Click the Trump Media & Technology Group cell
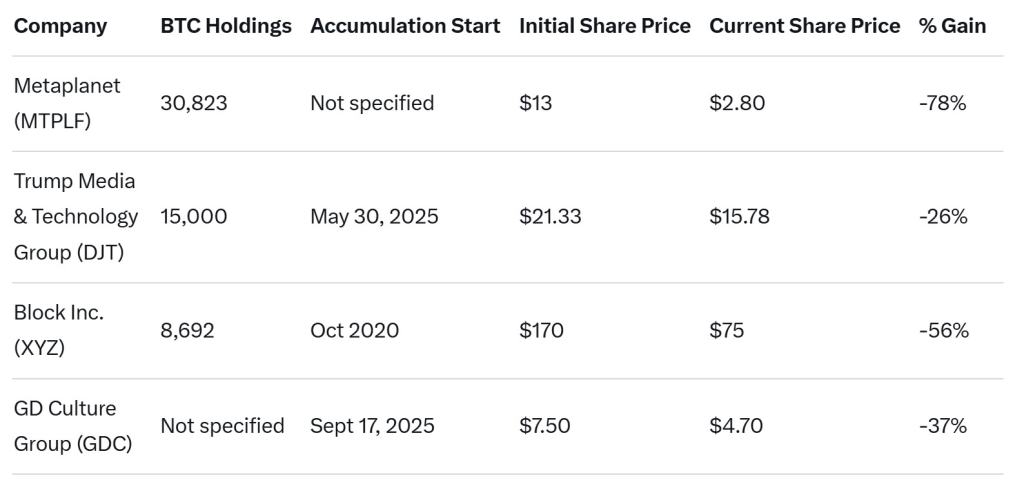Viewport: 1024px width, 487px height. (76, 216)
